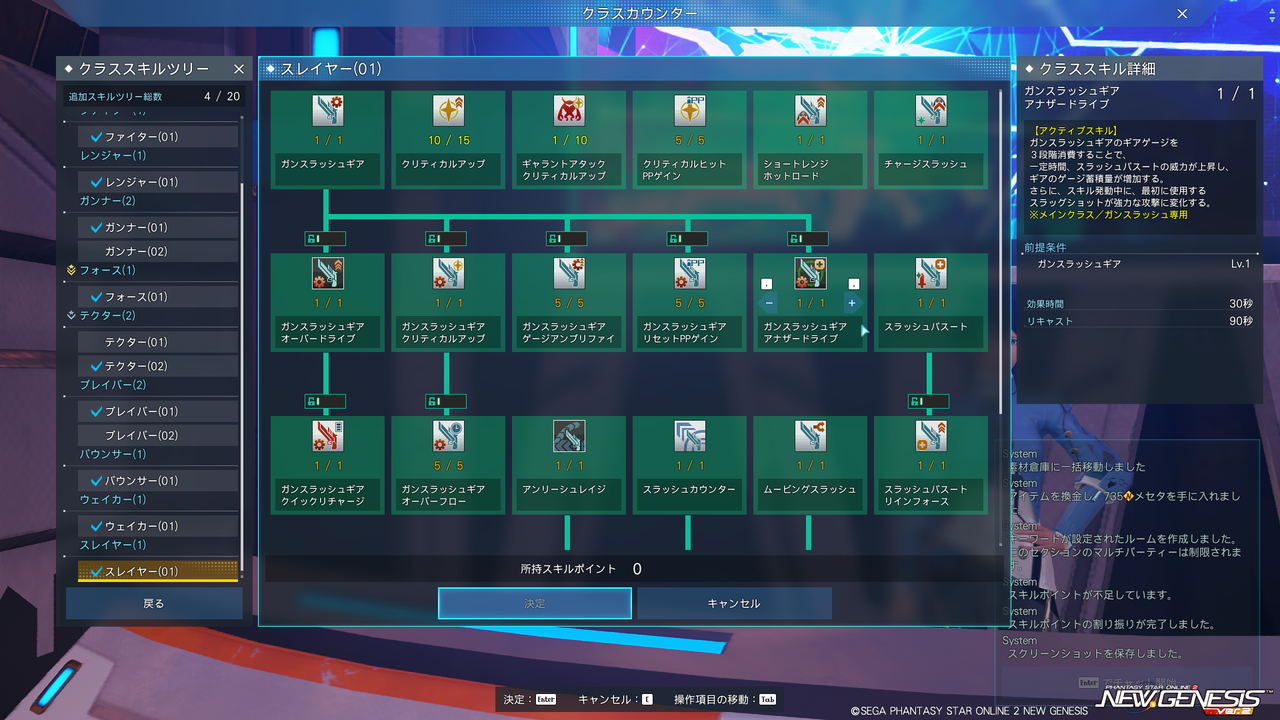Select the スラッシュカウンター skill icon
Image resolution: width=1280 pixels, height=720 pixels.
click(690, 436)
